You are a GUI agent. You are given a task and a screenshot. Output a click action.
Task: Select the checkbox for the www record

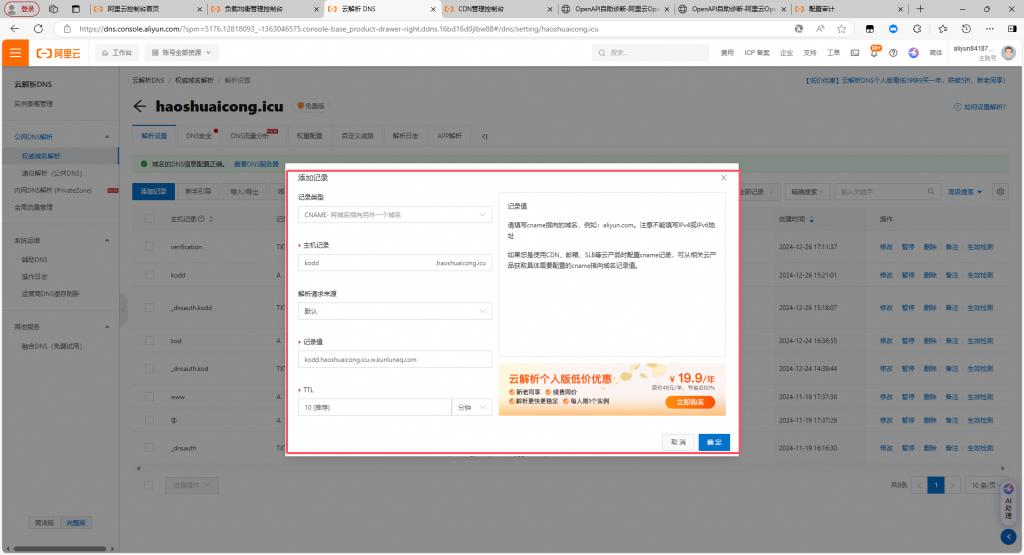[150, 397]
